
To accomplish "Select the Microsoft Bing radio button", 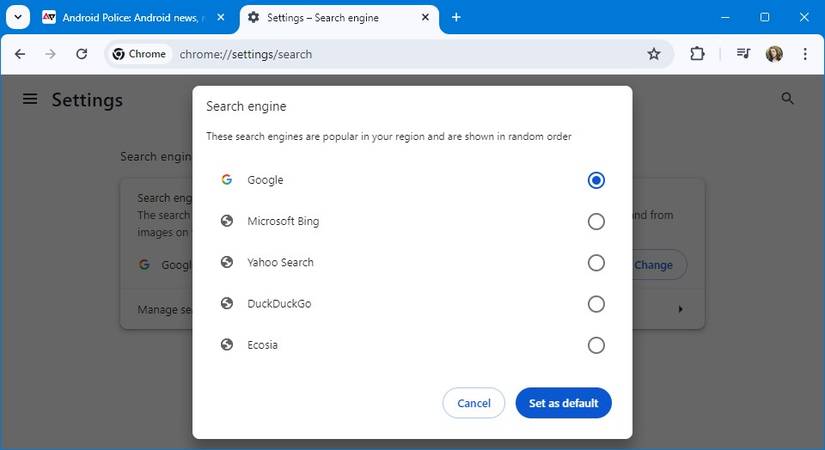I will [596, 222].
